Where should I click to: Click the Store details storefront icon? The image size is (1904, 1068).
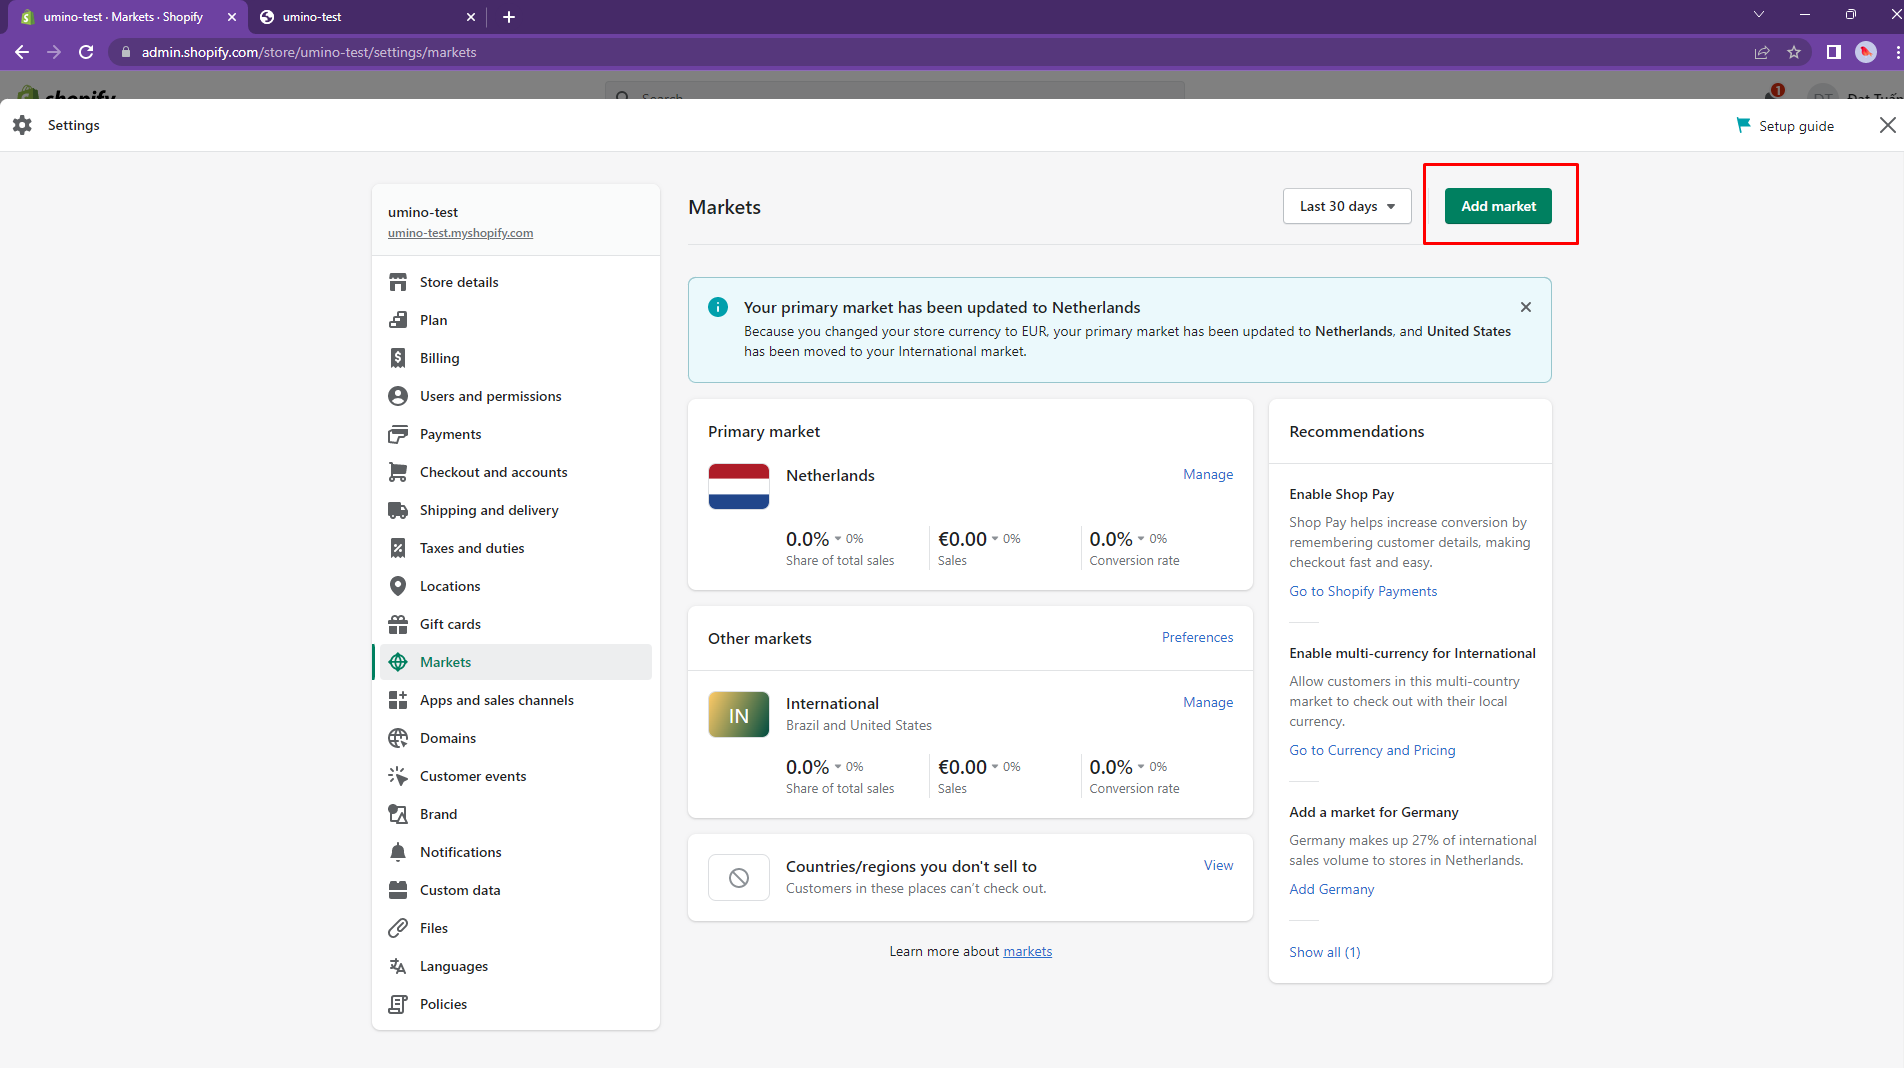pyautogui.click(x=398, y=282)
